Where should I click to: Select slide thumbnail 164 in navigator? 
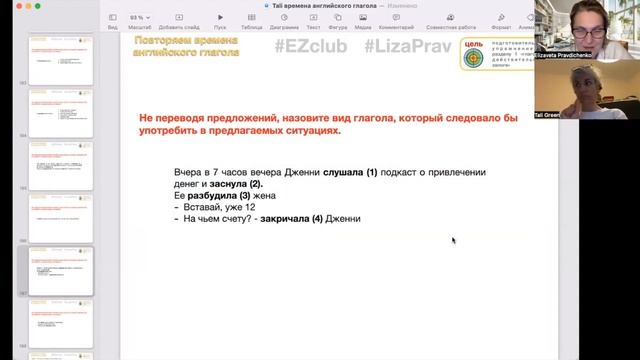[61, 113]
